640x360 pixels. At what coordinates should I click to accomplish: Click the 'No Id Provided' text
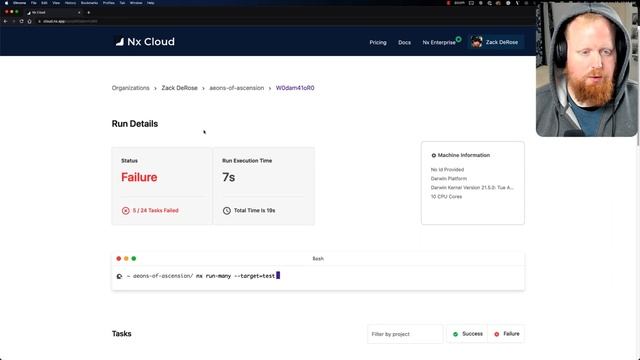pyautogui.click(x=447, y=169)
